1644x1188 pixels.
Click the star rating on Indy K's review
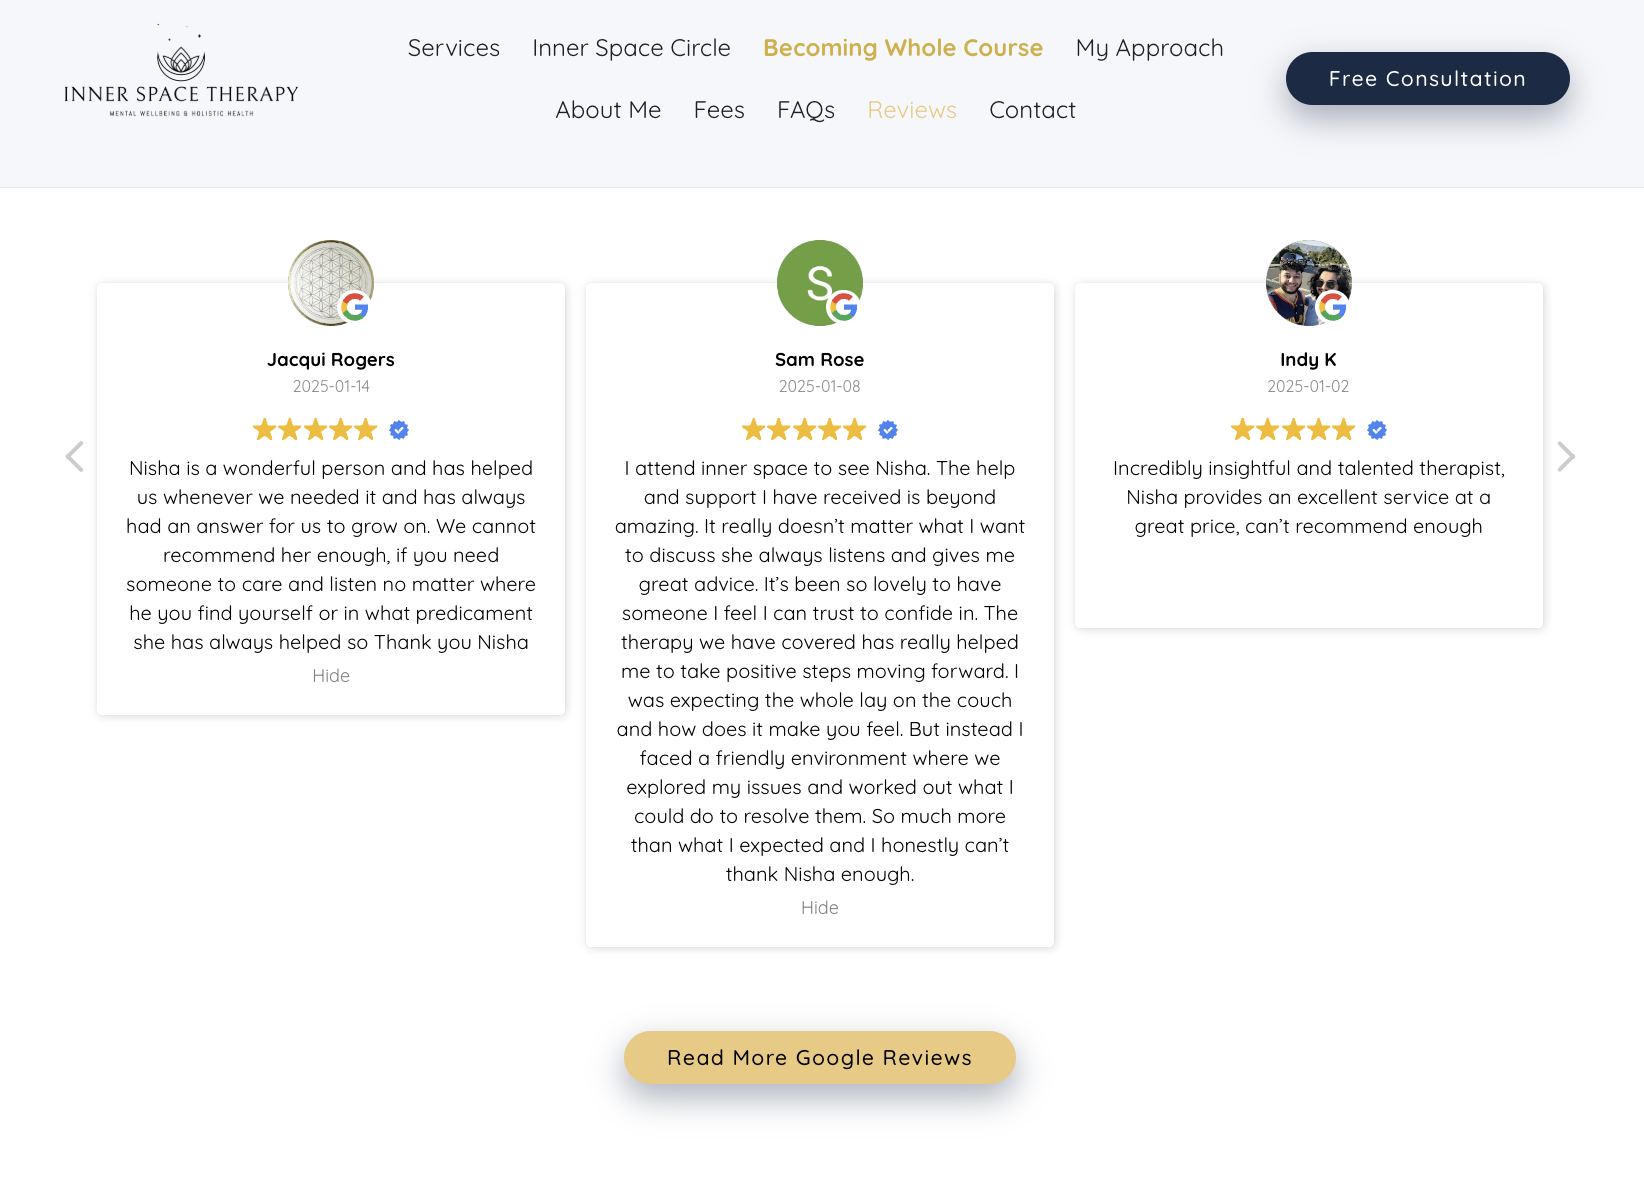(x=1292, y=430)
